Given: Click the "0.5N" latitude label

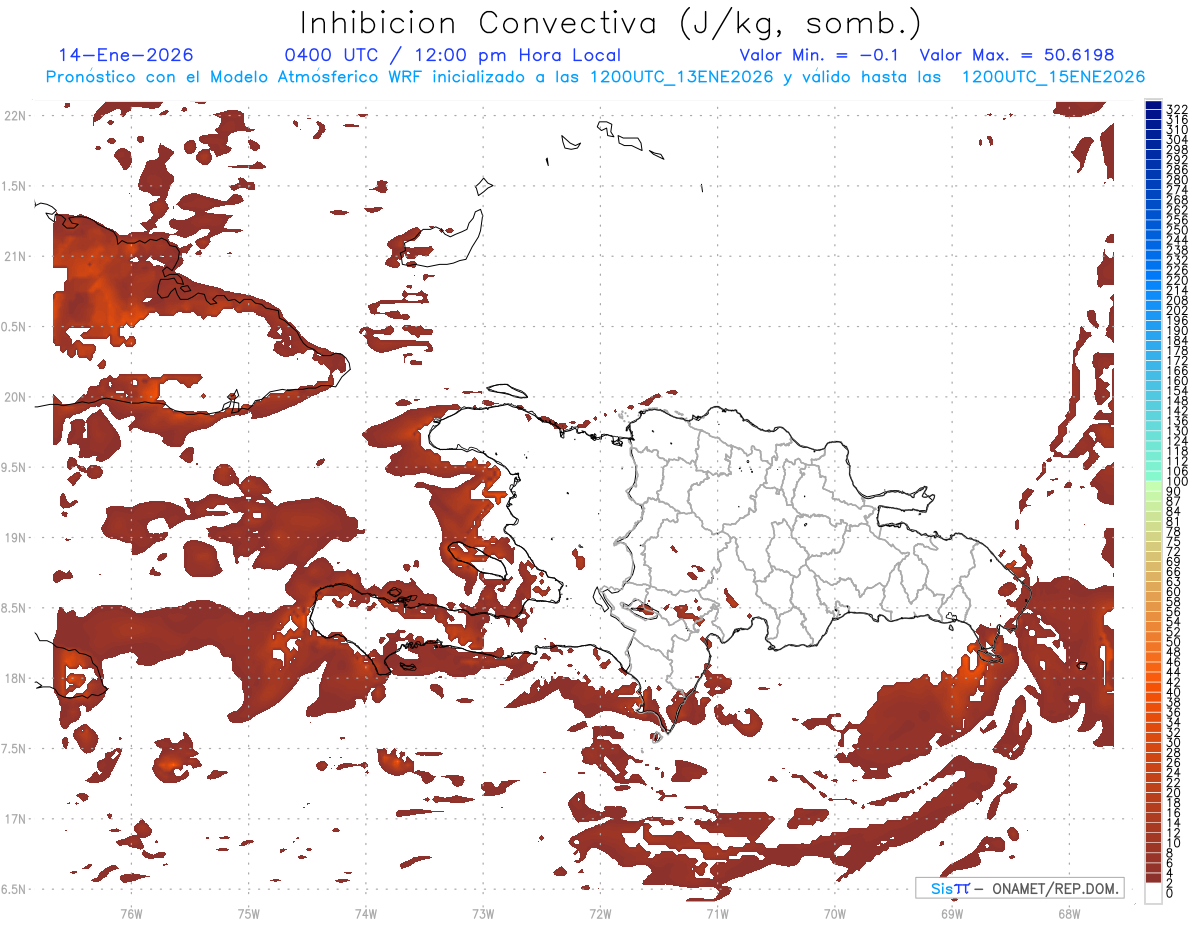Looking at the screenshot, I should 14,327.
